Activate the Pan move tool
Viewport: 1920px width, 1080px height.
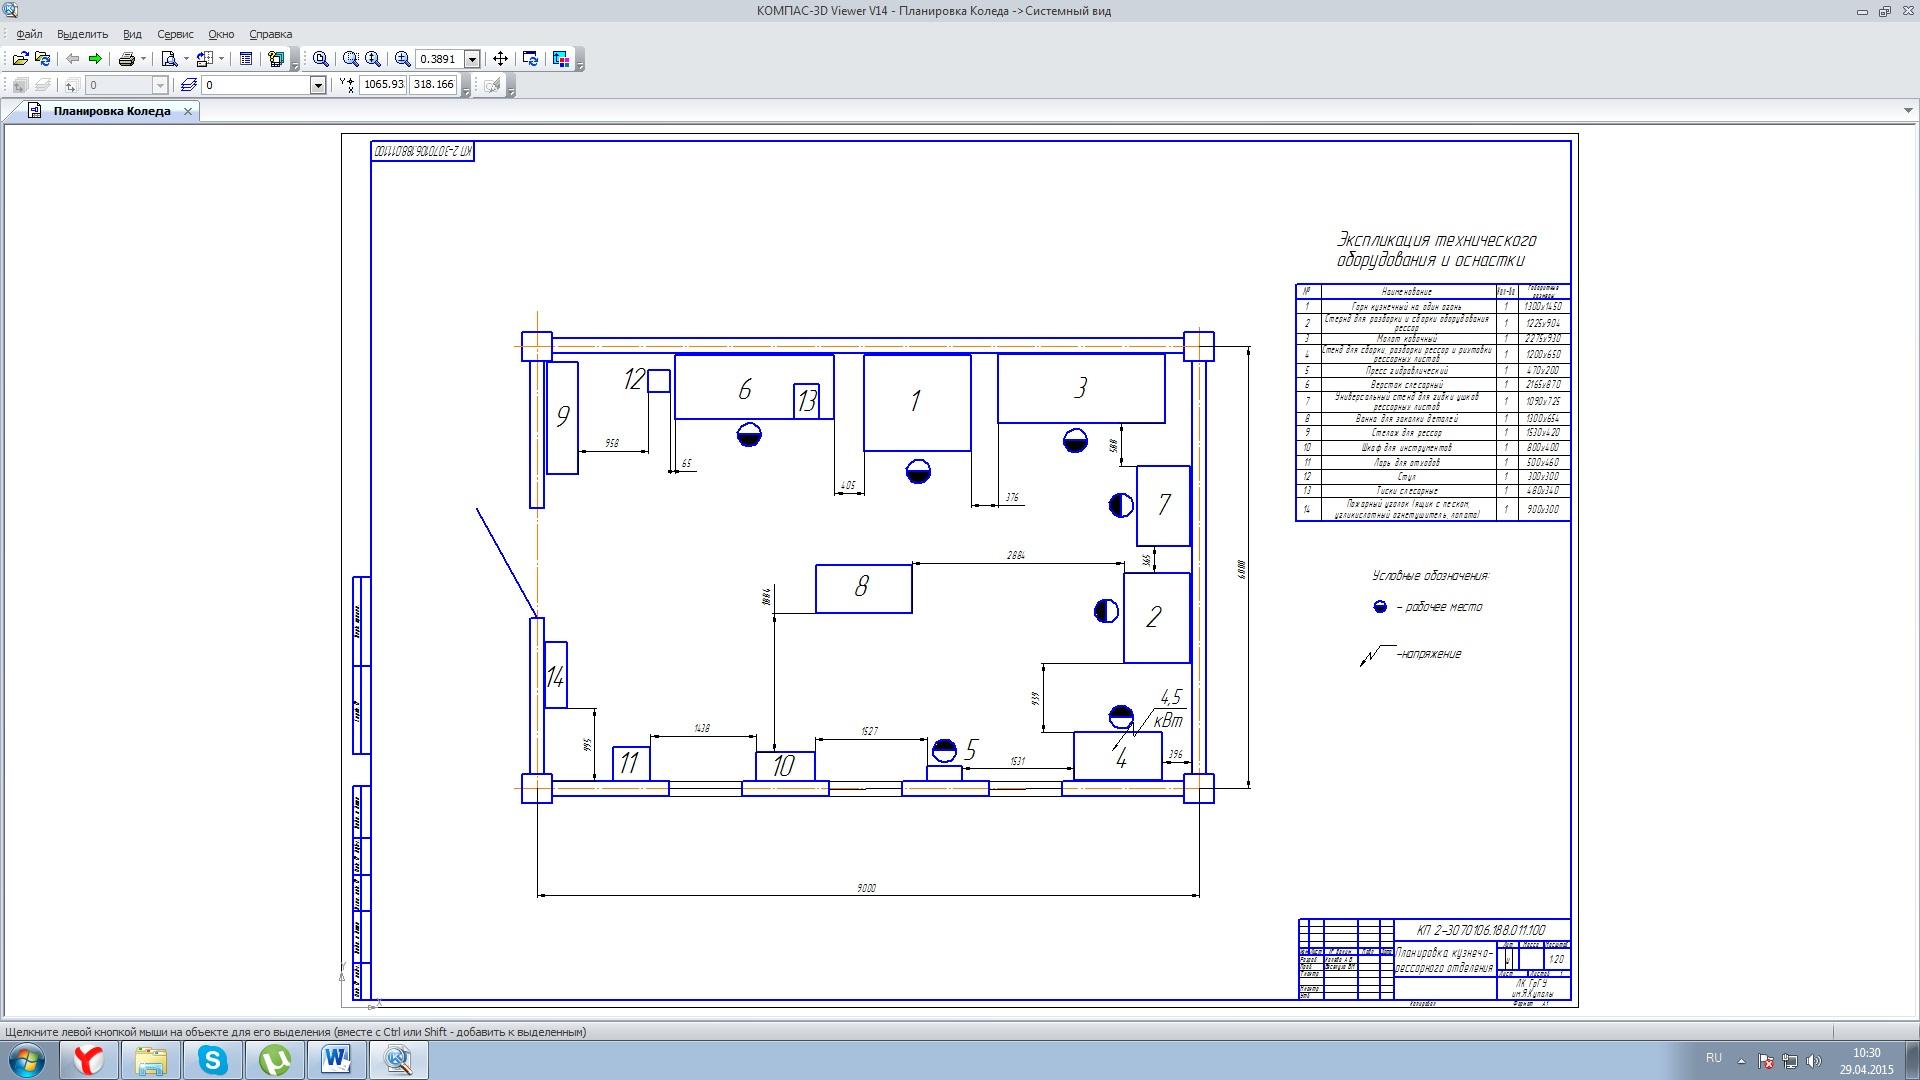[500, 59]
